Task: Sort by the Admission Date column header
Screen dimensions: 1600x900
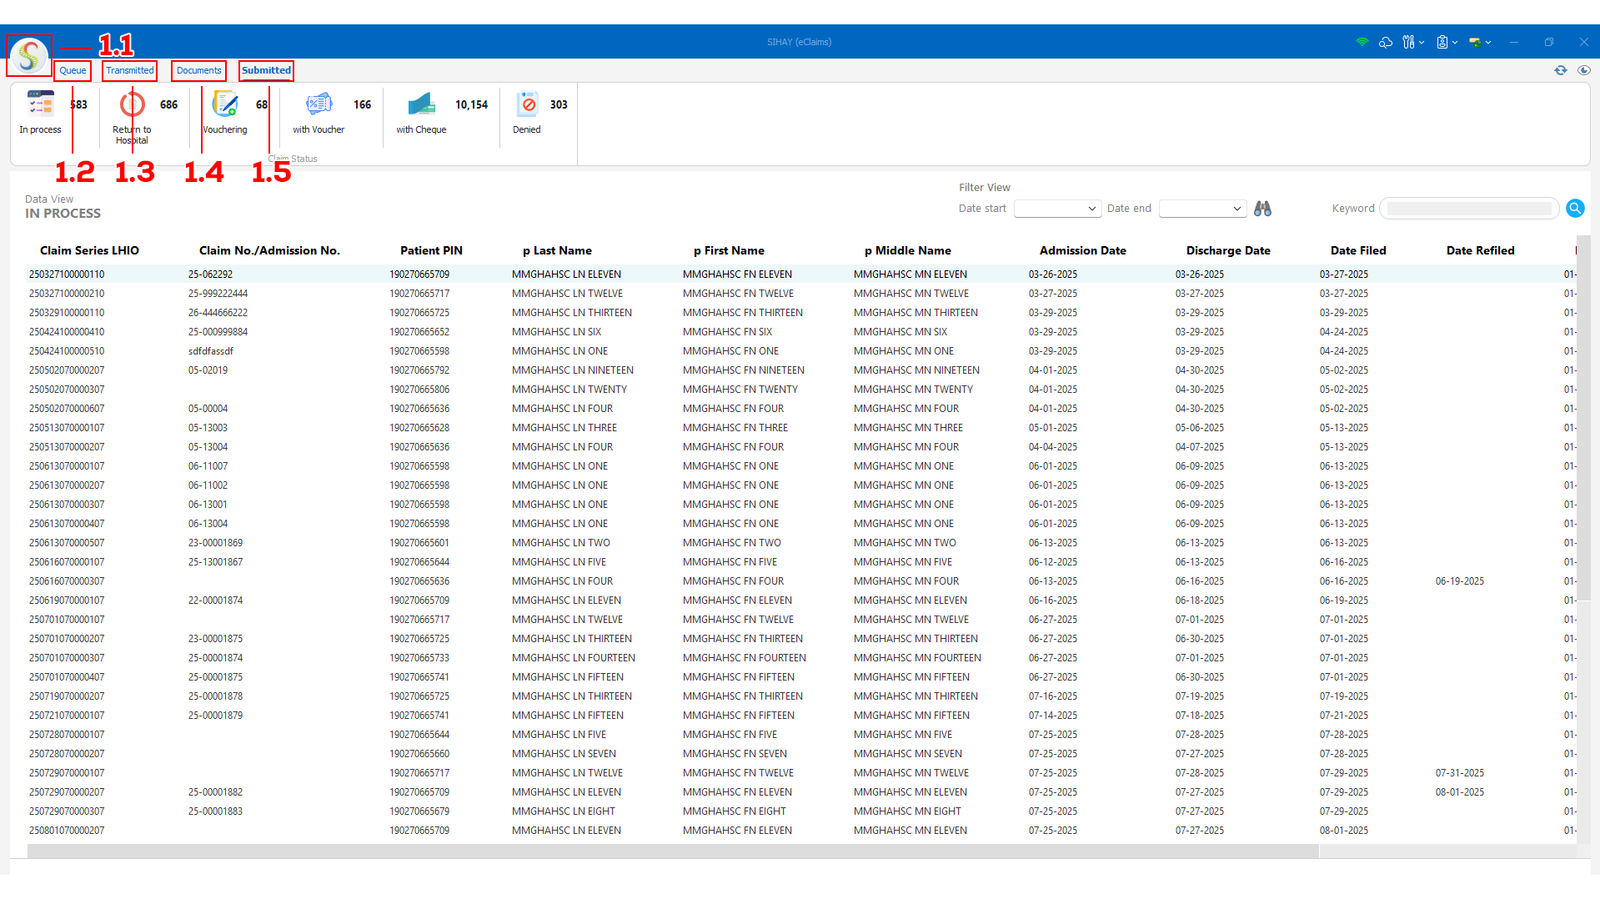Action: click(x=1082, y=251)
